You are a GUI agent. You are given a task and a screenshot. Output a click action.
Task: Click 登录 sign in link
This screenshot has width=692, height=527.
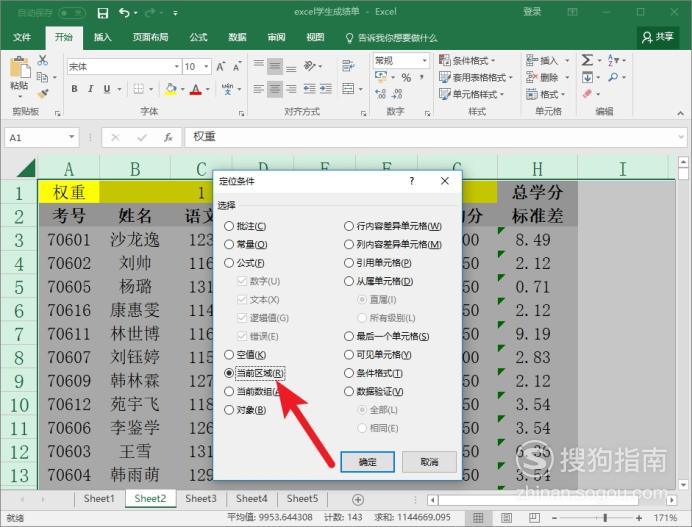532,12
